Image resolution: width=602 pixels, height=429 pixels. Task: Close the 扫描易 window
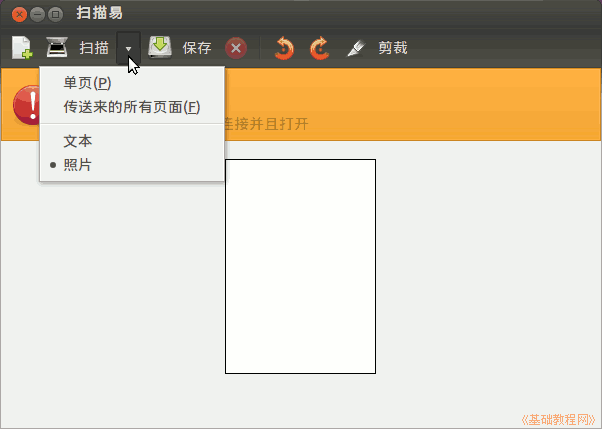(x=17, y=14)
